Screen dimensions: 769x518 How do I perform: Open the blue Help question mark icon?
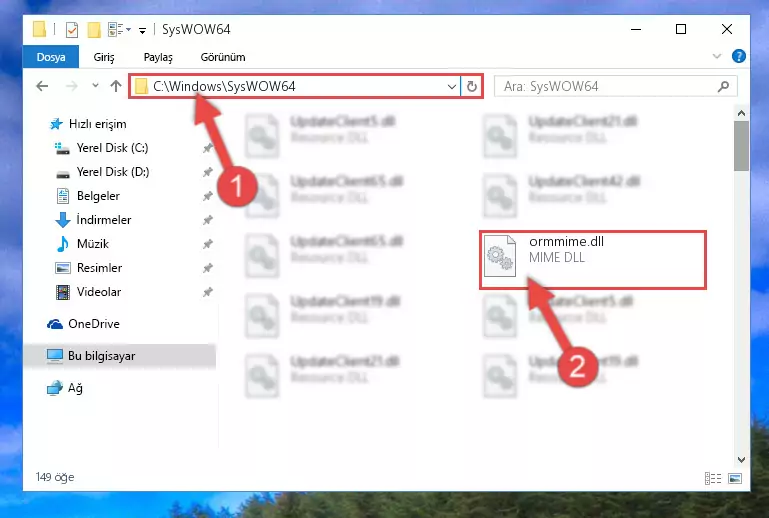tap(738, 56)
